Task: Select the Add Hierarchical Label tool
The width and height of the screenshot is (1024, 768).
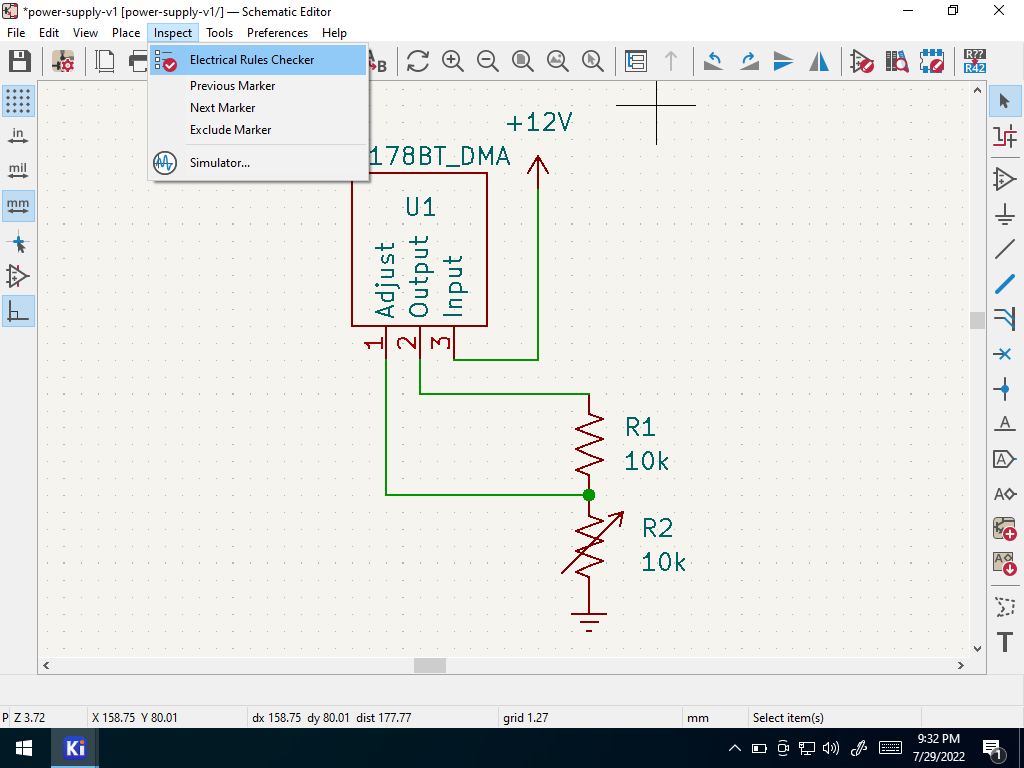Action: tap(1005, 494)
